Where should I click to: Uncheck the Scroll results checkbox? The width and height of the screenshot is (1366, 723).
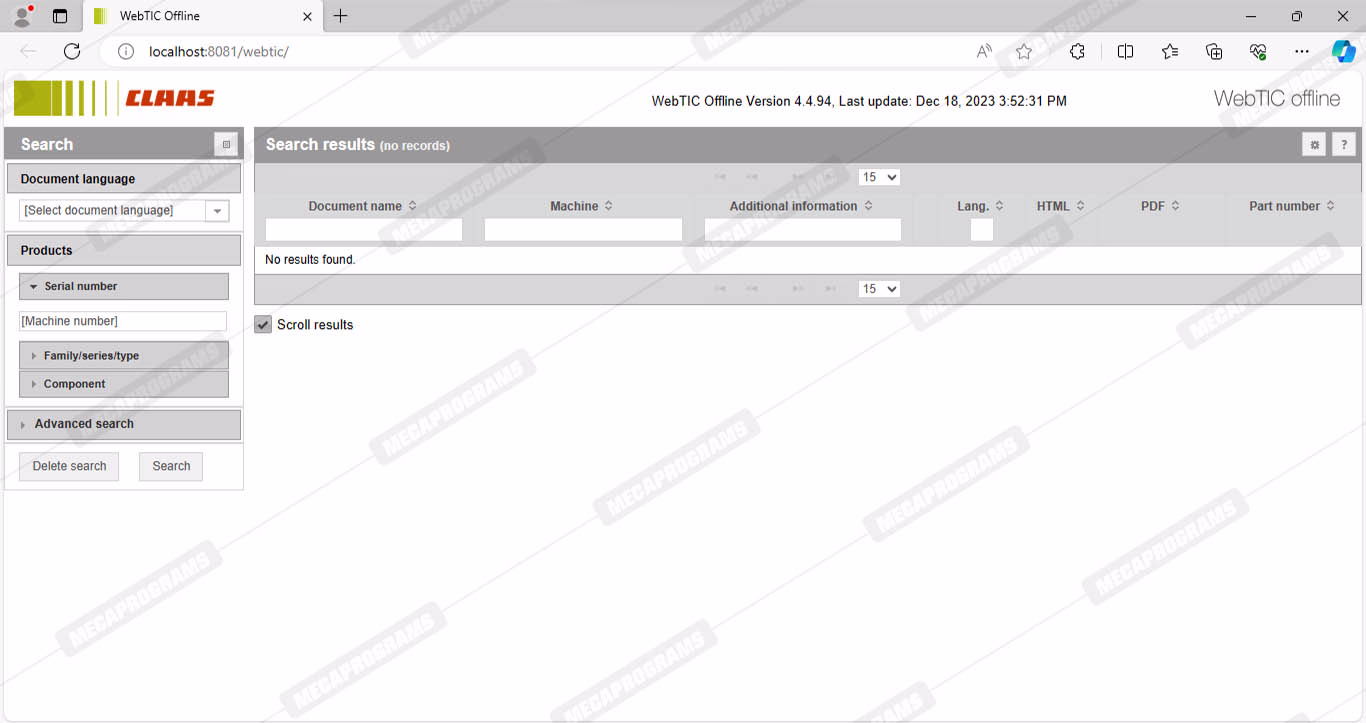tap(263, 325)
